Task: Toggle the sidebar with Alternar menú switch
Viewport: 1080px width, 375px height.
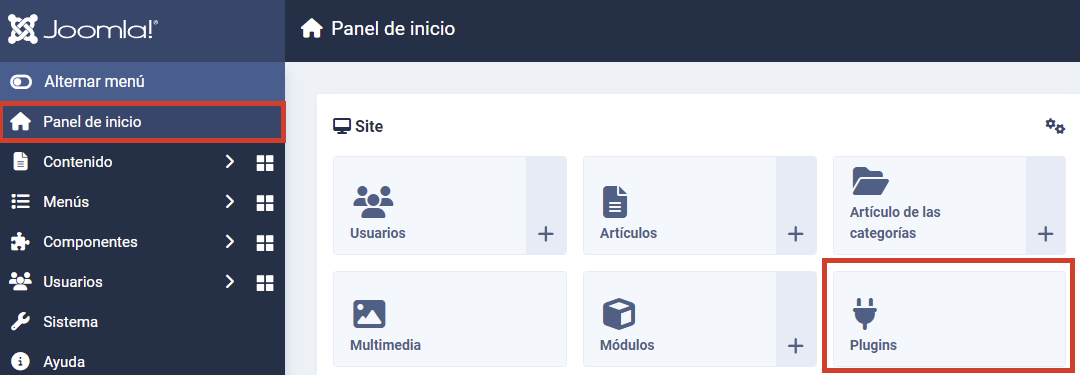Action: pyautogui.click(x=21, y=82)
